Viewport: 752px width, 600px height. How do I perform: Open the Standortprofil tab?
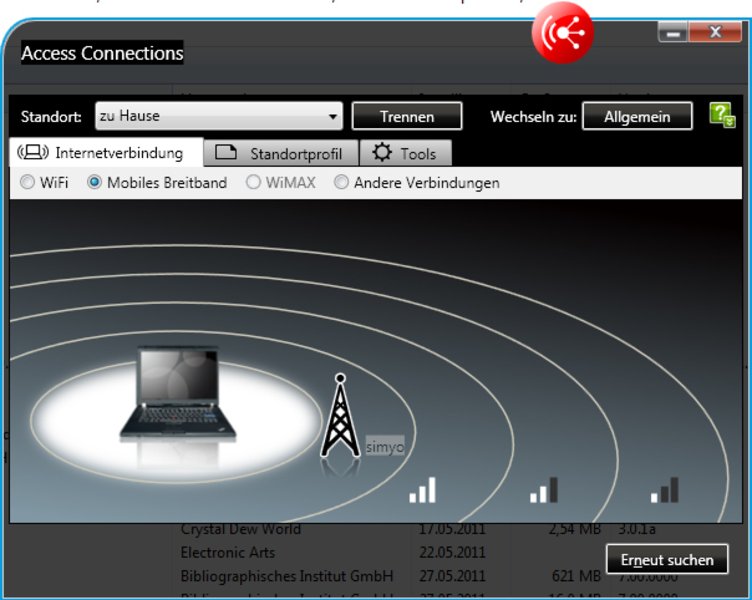click(x=281, y=153)
